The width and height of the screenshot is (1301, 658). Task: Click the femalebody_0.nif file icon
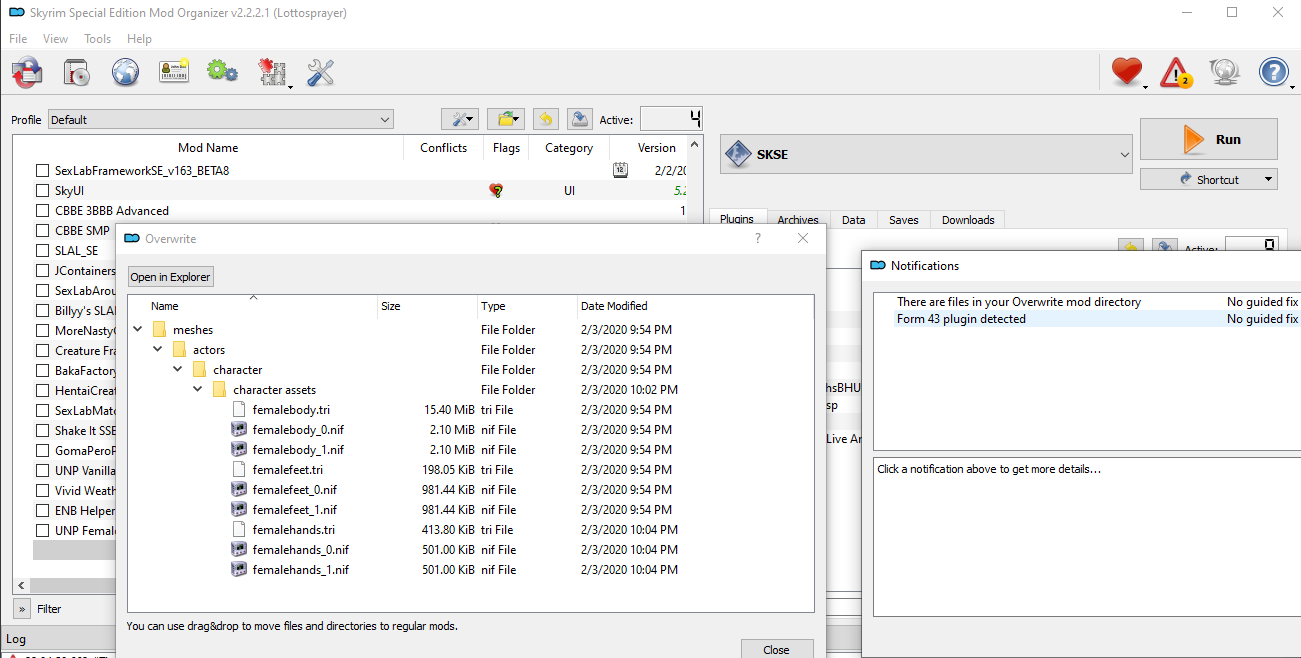click(238, 430)
